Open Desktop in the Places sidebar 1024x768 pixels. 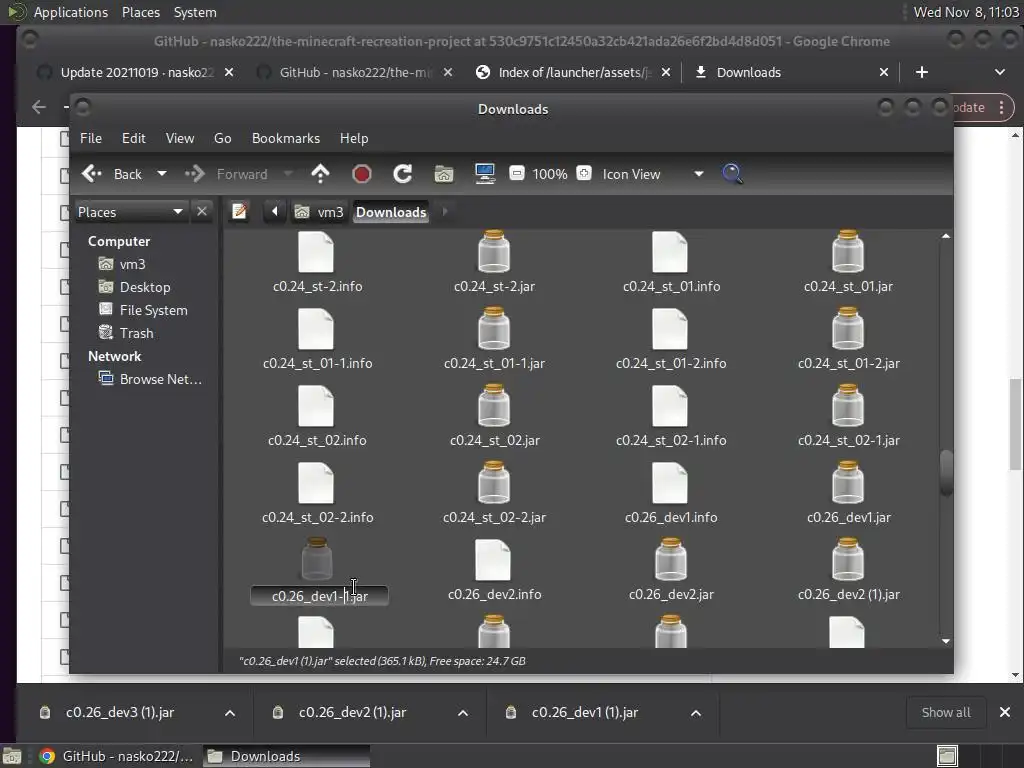click(x=144, y=287)
